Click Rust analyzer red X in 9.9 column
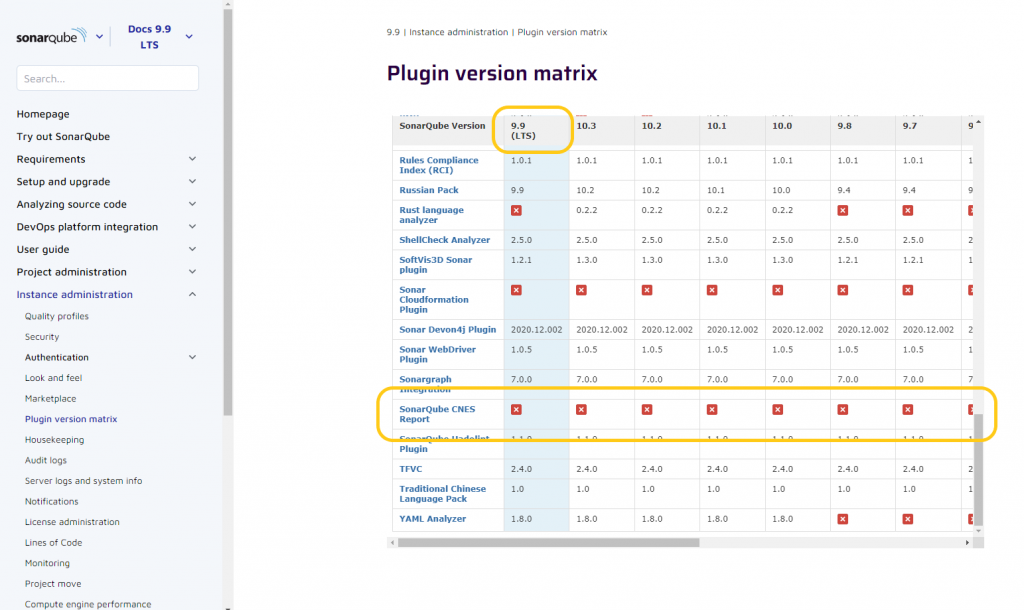 point(516,210)
